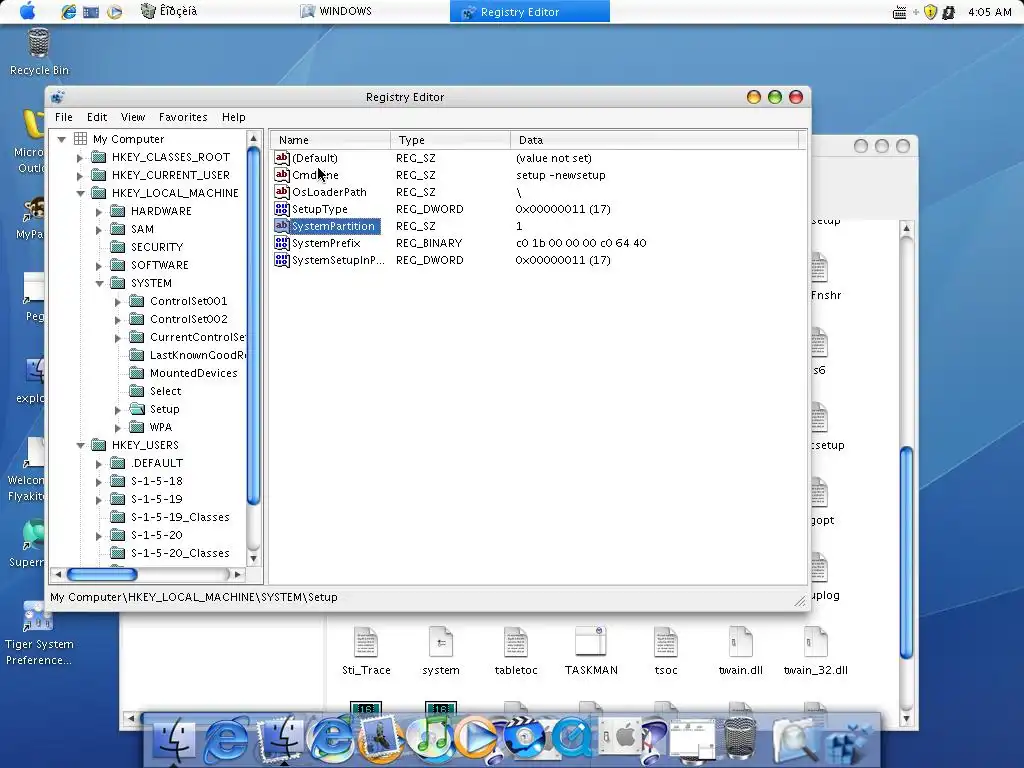
Task: Select the SystemPartition value name
Action: tap(333, 226)
